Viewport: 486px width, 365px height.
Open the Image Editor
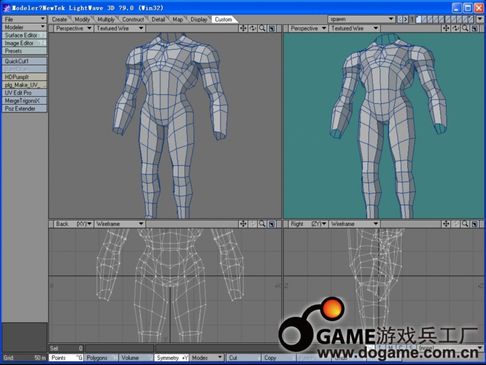(x=24, y=43)
